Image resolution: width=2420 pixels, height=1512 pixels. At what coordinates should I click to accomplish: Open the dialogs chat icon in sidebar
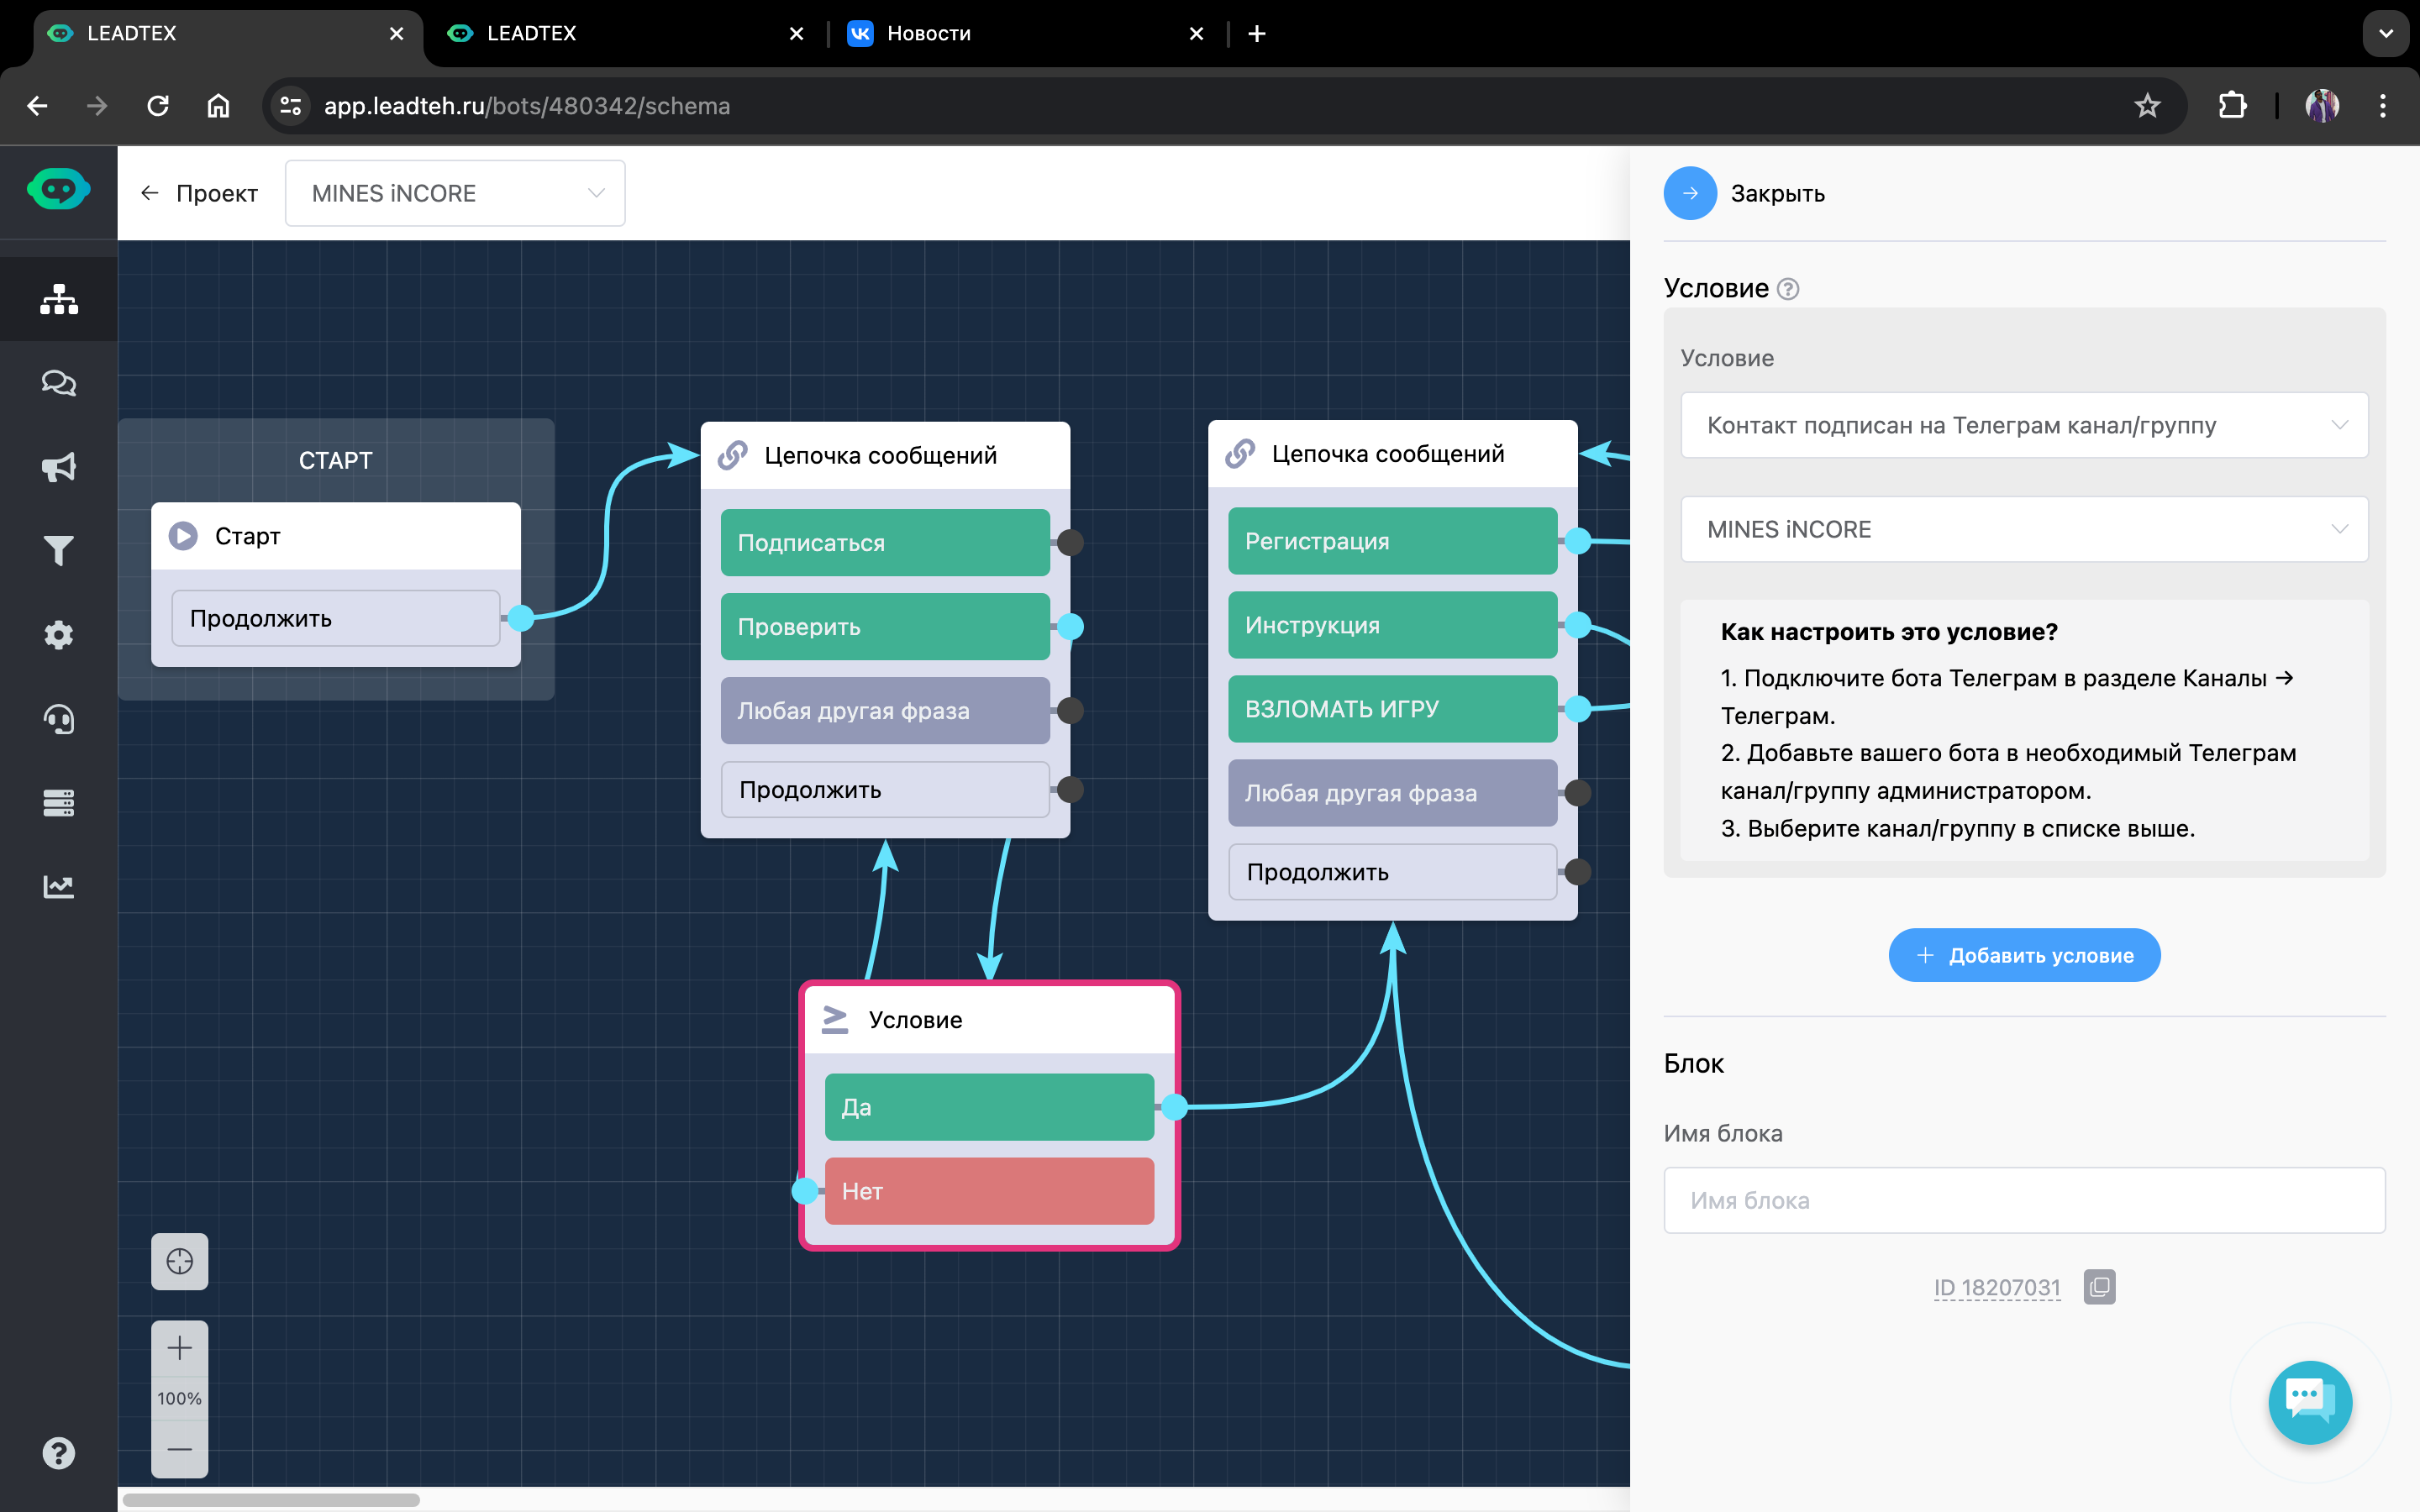click(59, 383)
